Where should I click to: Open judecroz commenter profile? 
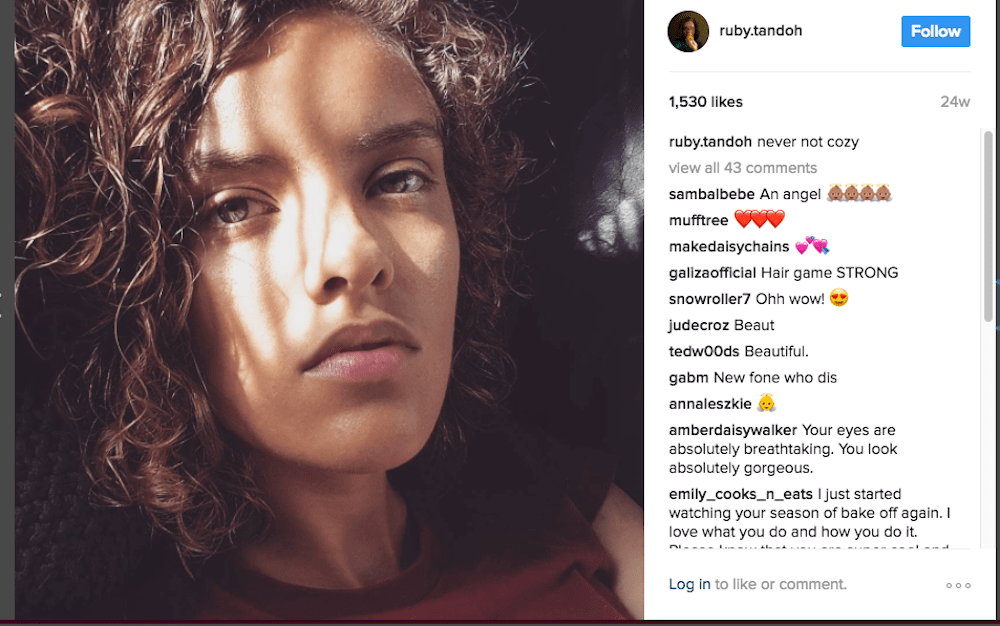[x=699, y=325]
